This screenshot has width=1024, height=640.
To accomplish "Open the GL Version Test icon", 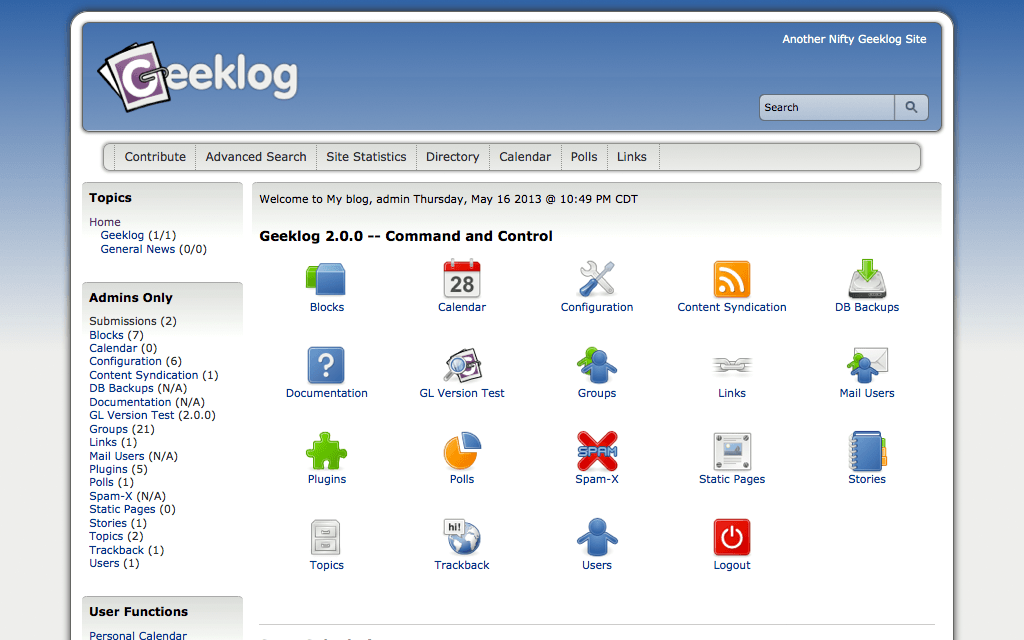I will point(462,365).
